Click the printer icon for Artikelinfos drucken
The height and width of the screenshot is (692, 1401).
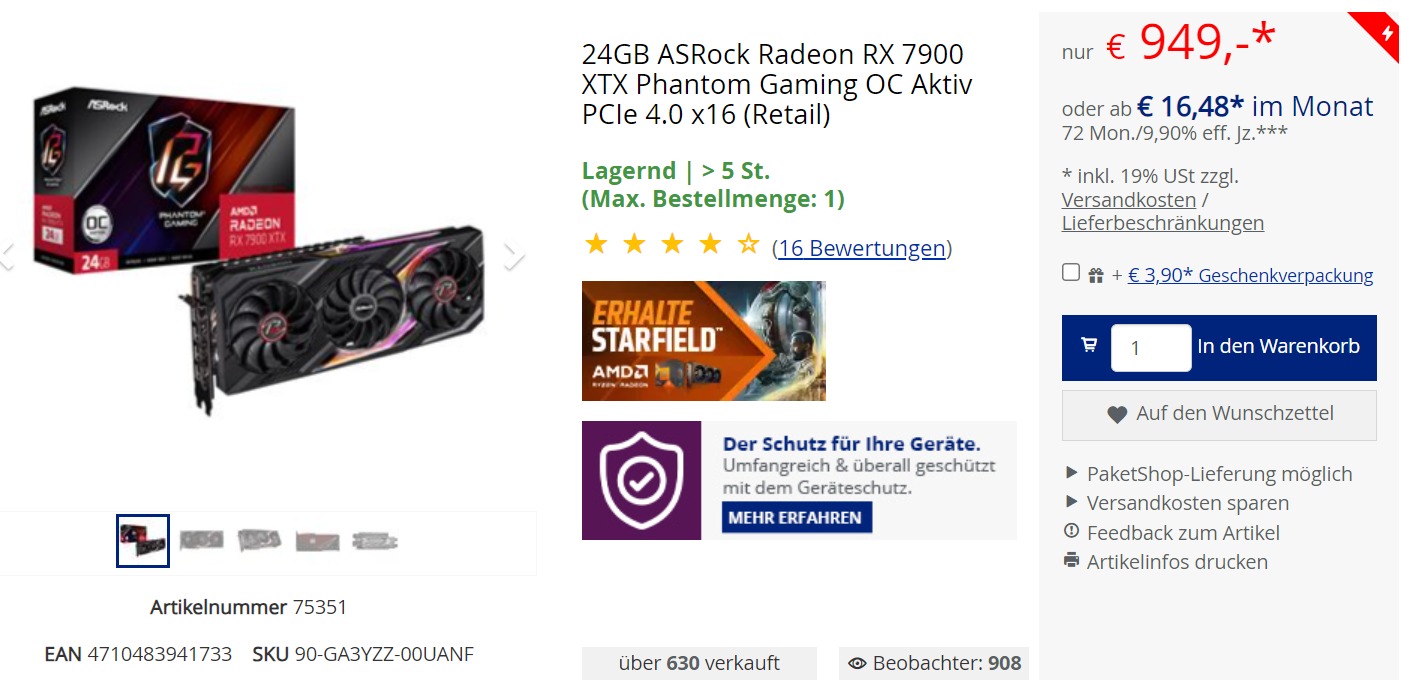click(1071, 562)
